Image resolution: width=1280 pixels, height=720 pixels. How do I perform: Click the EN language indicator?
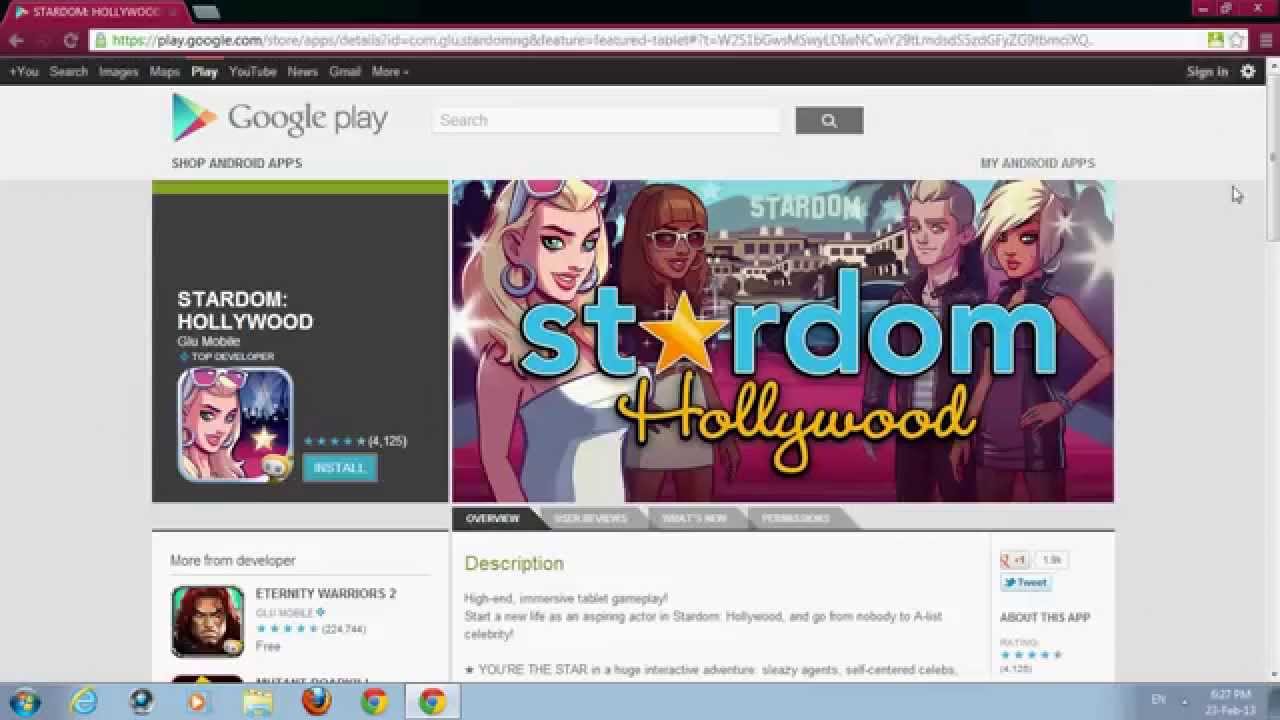point(1159,700)
